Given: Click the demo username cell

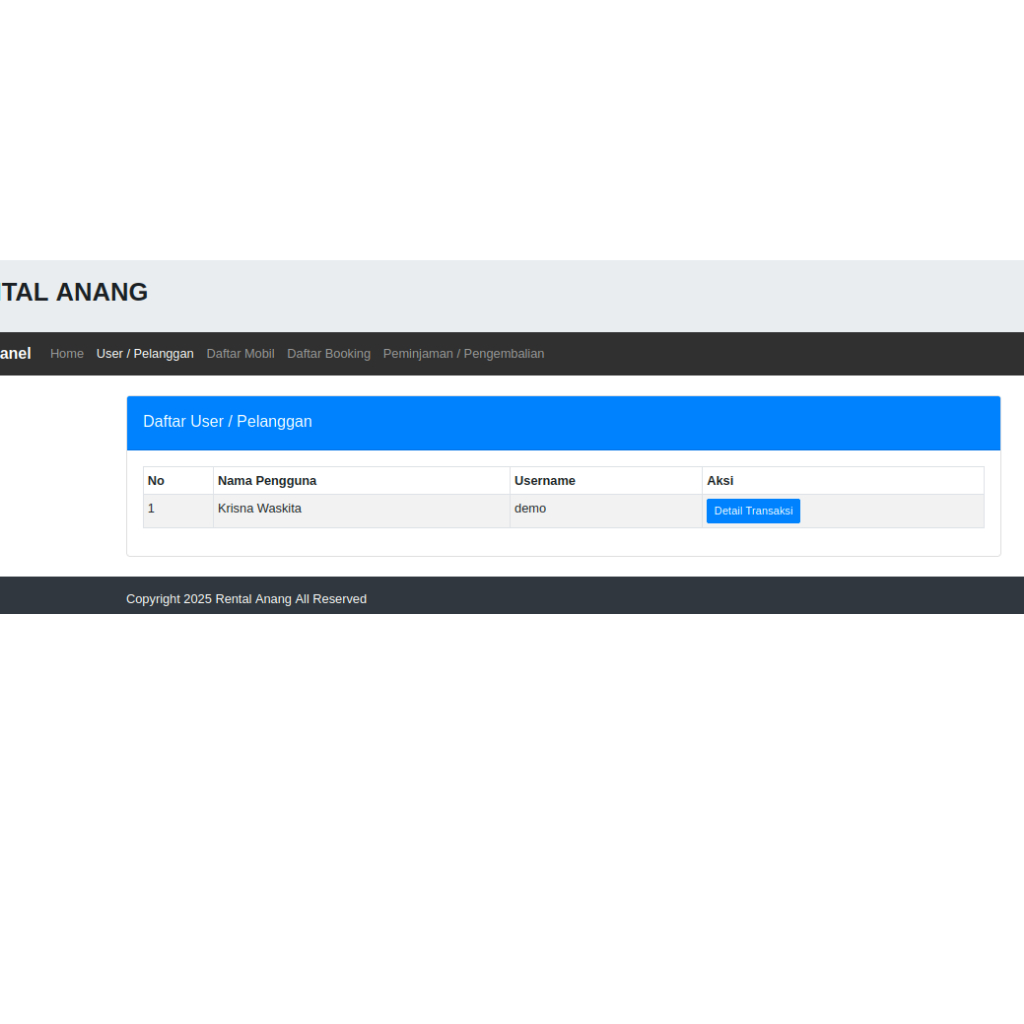Looking at the screenshot, I should coord(530,508).
